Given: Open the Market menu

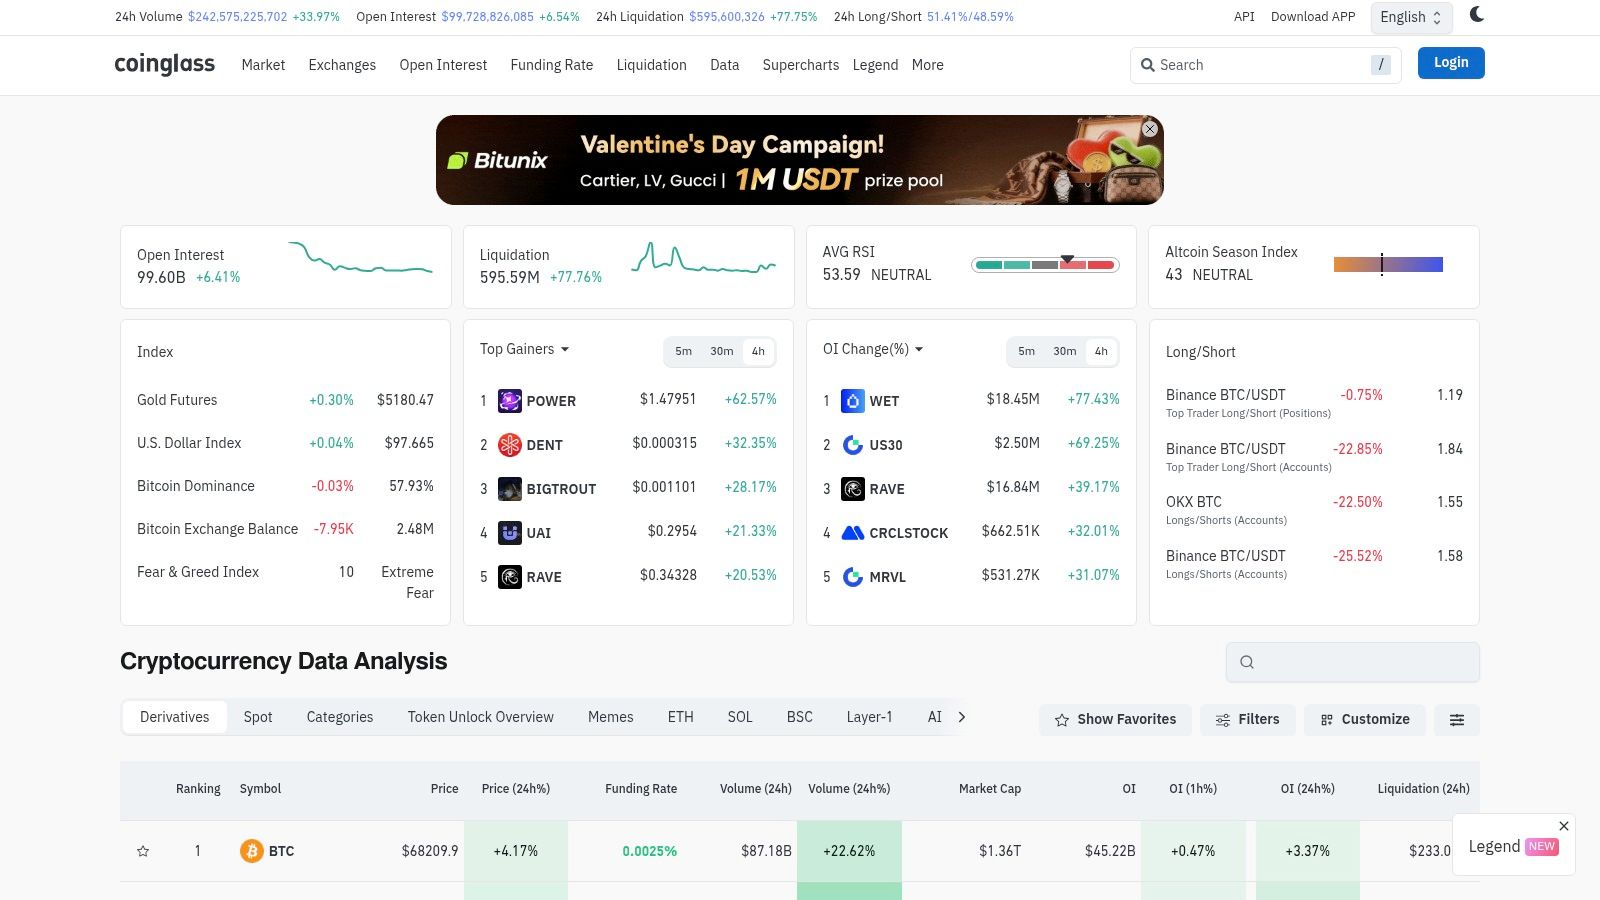Looking at the screenshot, I should (x=263, y=65).
